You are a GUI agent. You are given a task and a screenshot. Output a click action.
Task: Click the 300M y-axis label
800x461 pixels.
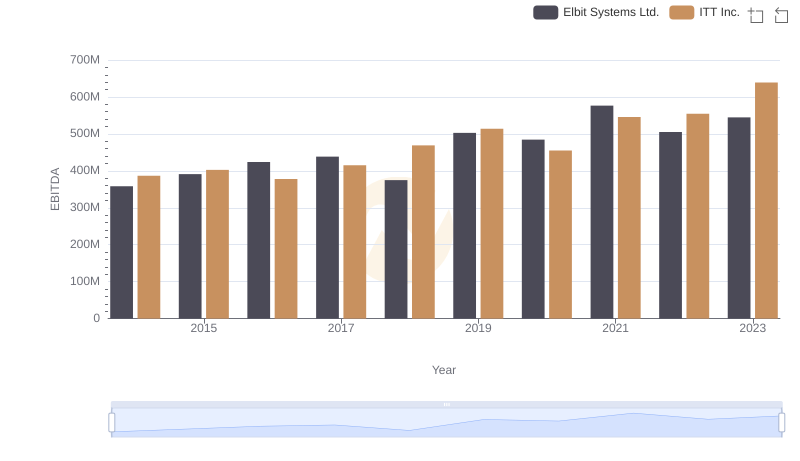coord(85,208)
